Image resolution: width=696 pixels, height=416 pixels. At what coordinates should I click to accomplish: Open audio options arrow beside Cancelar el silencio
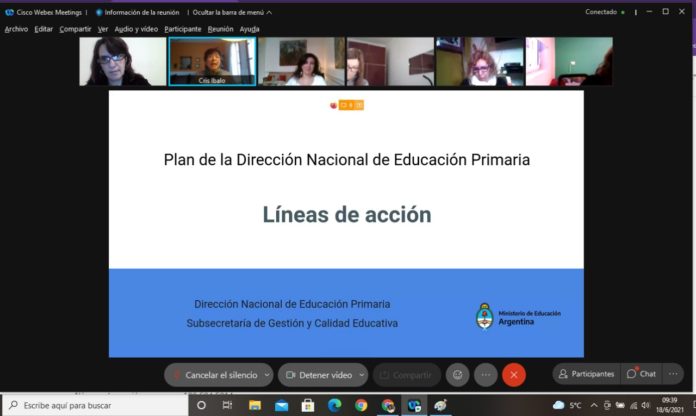267,375
